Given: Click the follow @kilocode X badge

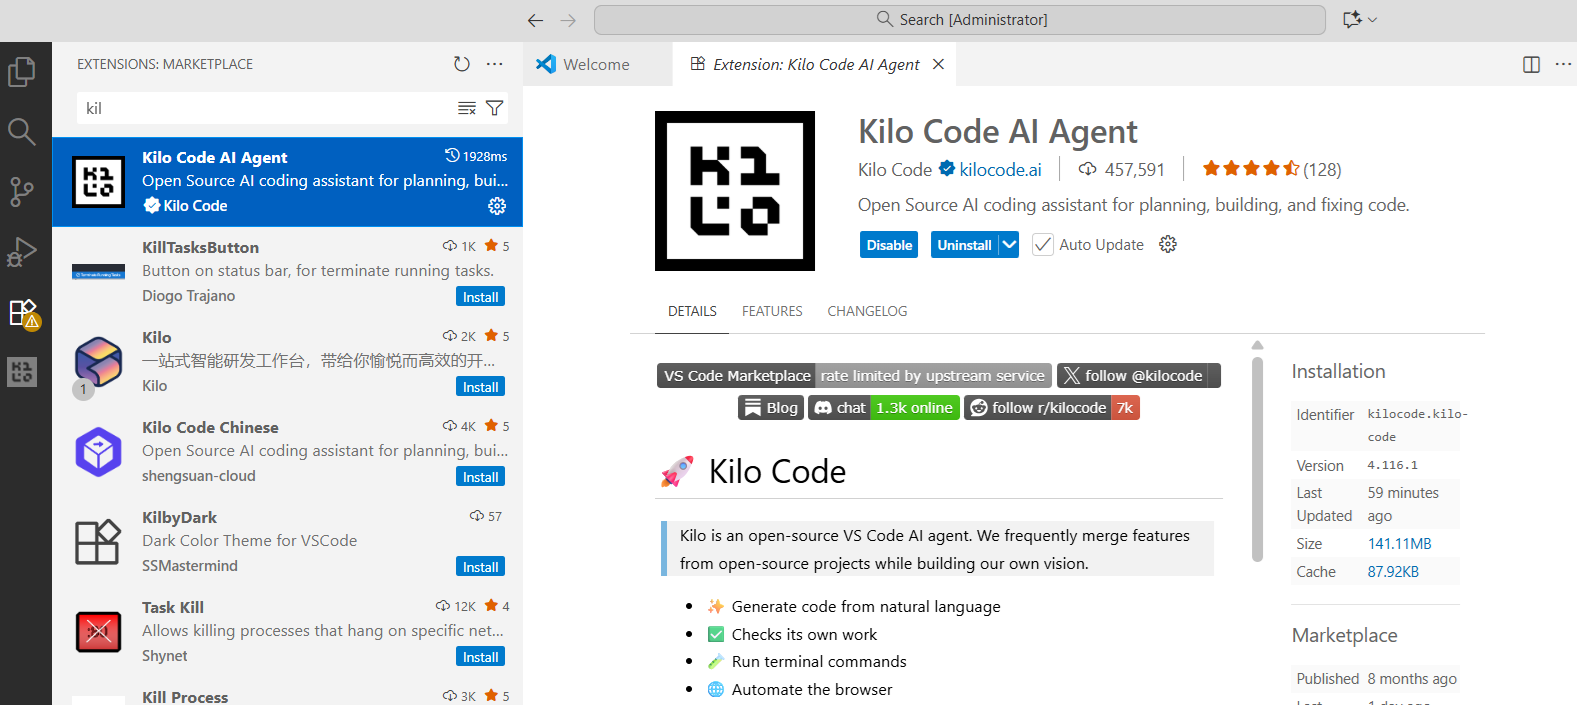Looking at the screenshot, I should (1139, 376).
